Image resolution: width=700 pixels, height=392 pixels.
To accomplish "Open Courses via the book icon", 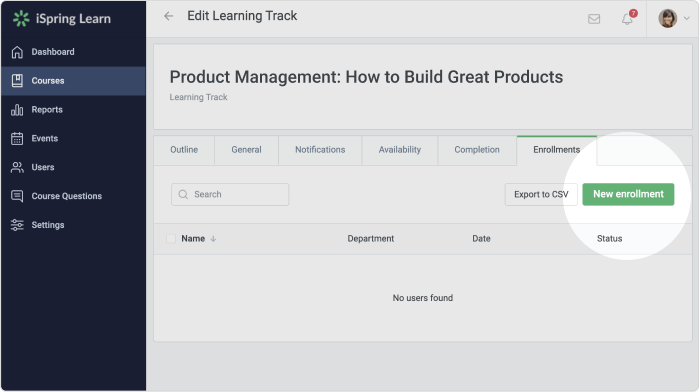I will coord(17,81).
